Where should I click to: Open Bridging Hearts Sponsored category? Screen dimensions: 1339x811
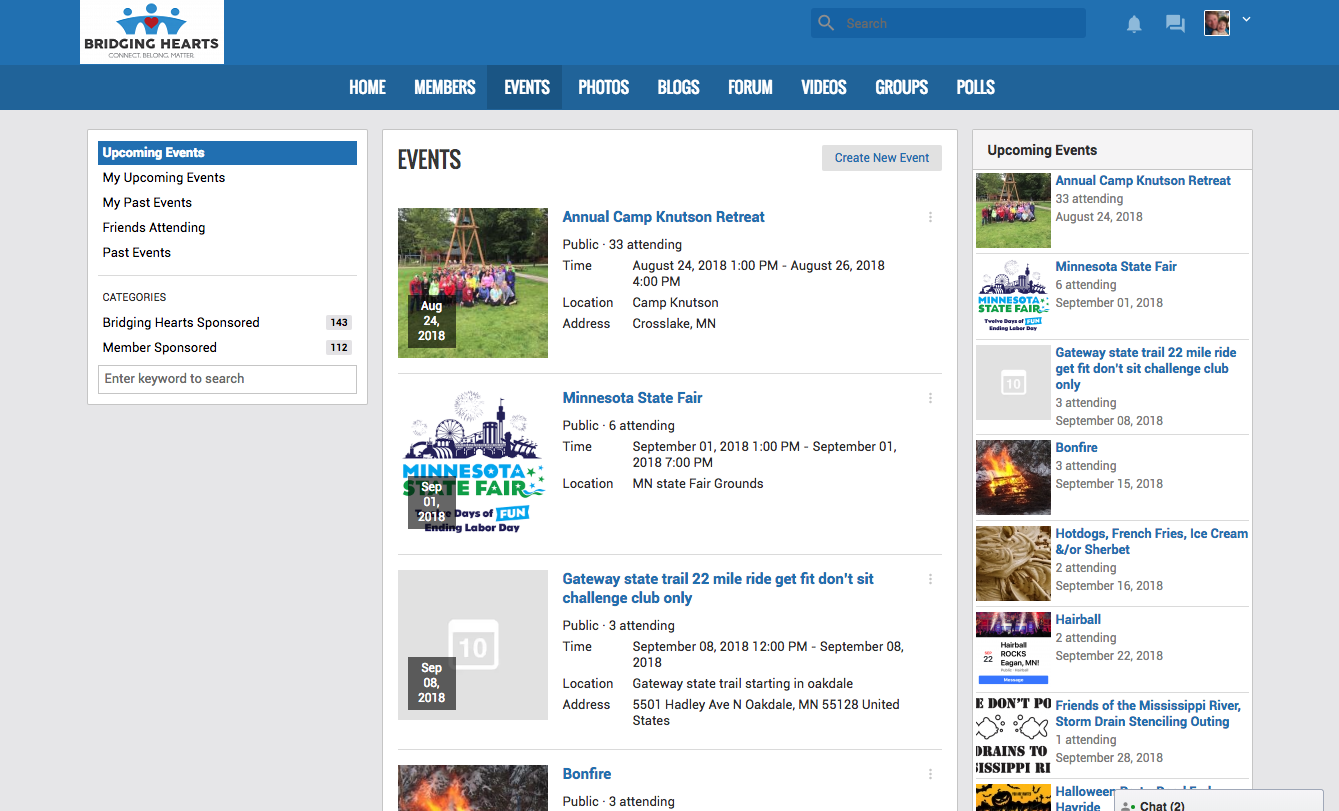pos(181,323)
